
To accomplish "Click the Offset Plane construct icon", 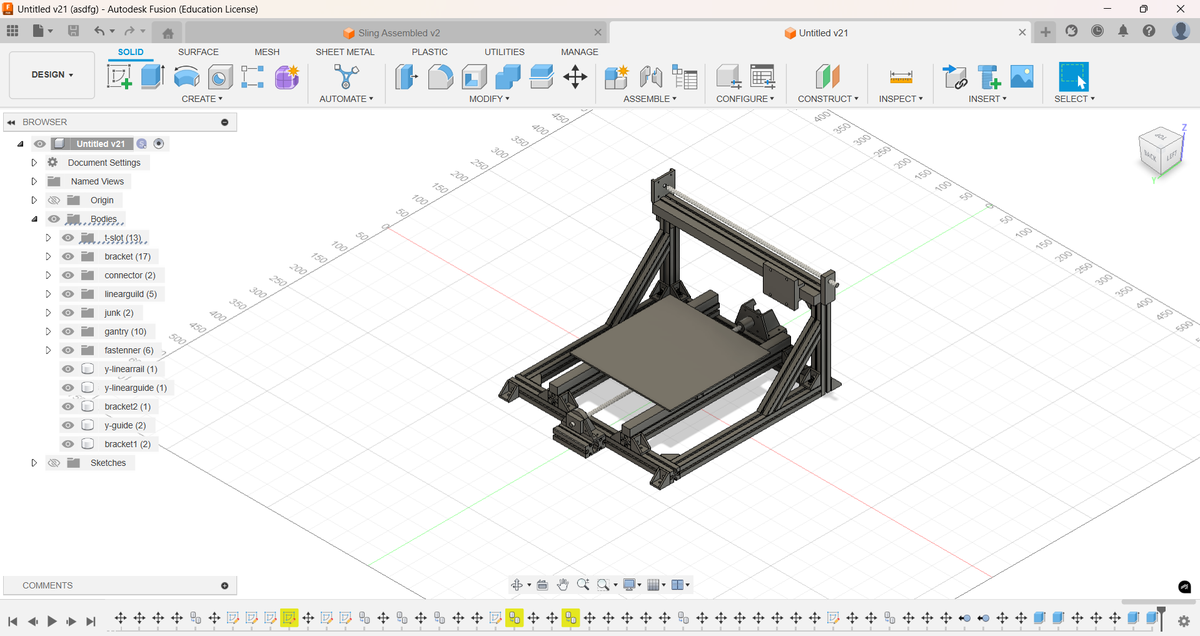I will pyautogui.click(x=827, y=77).
